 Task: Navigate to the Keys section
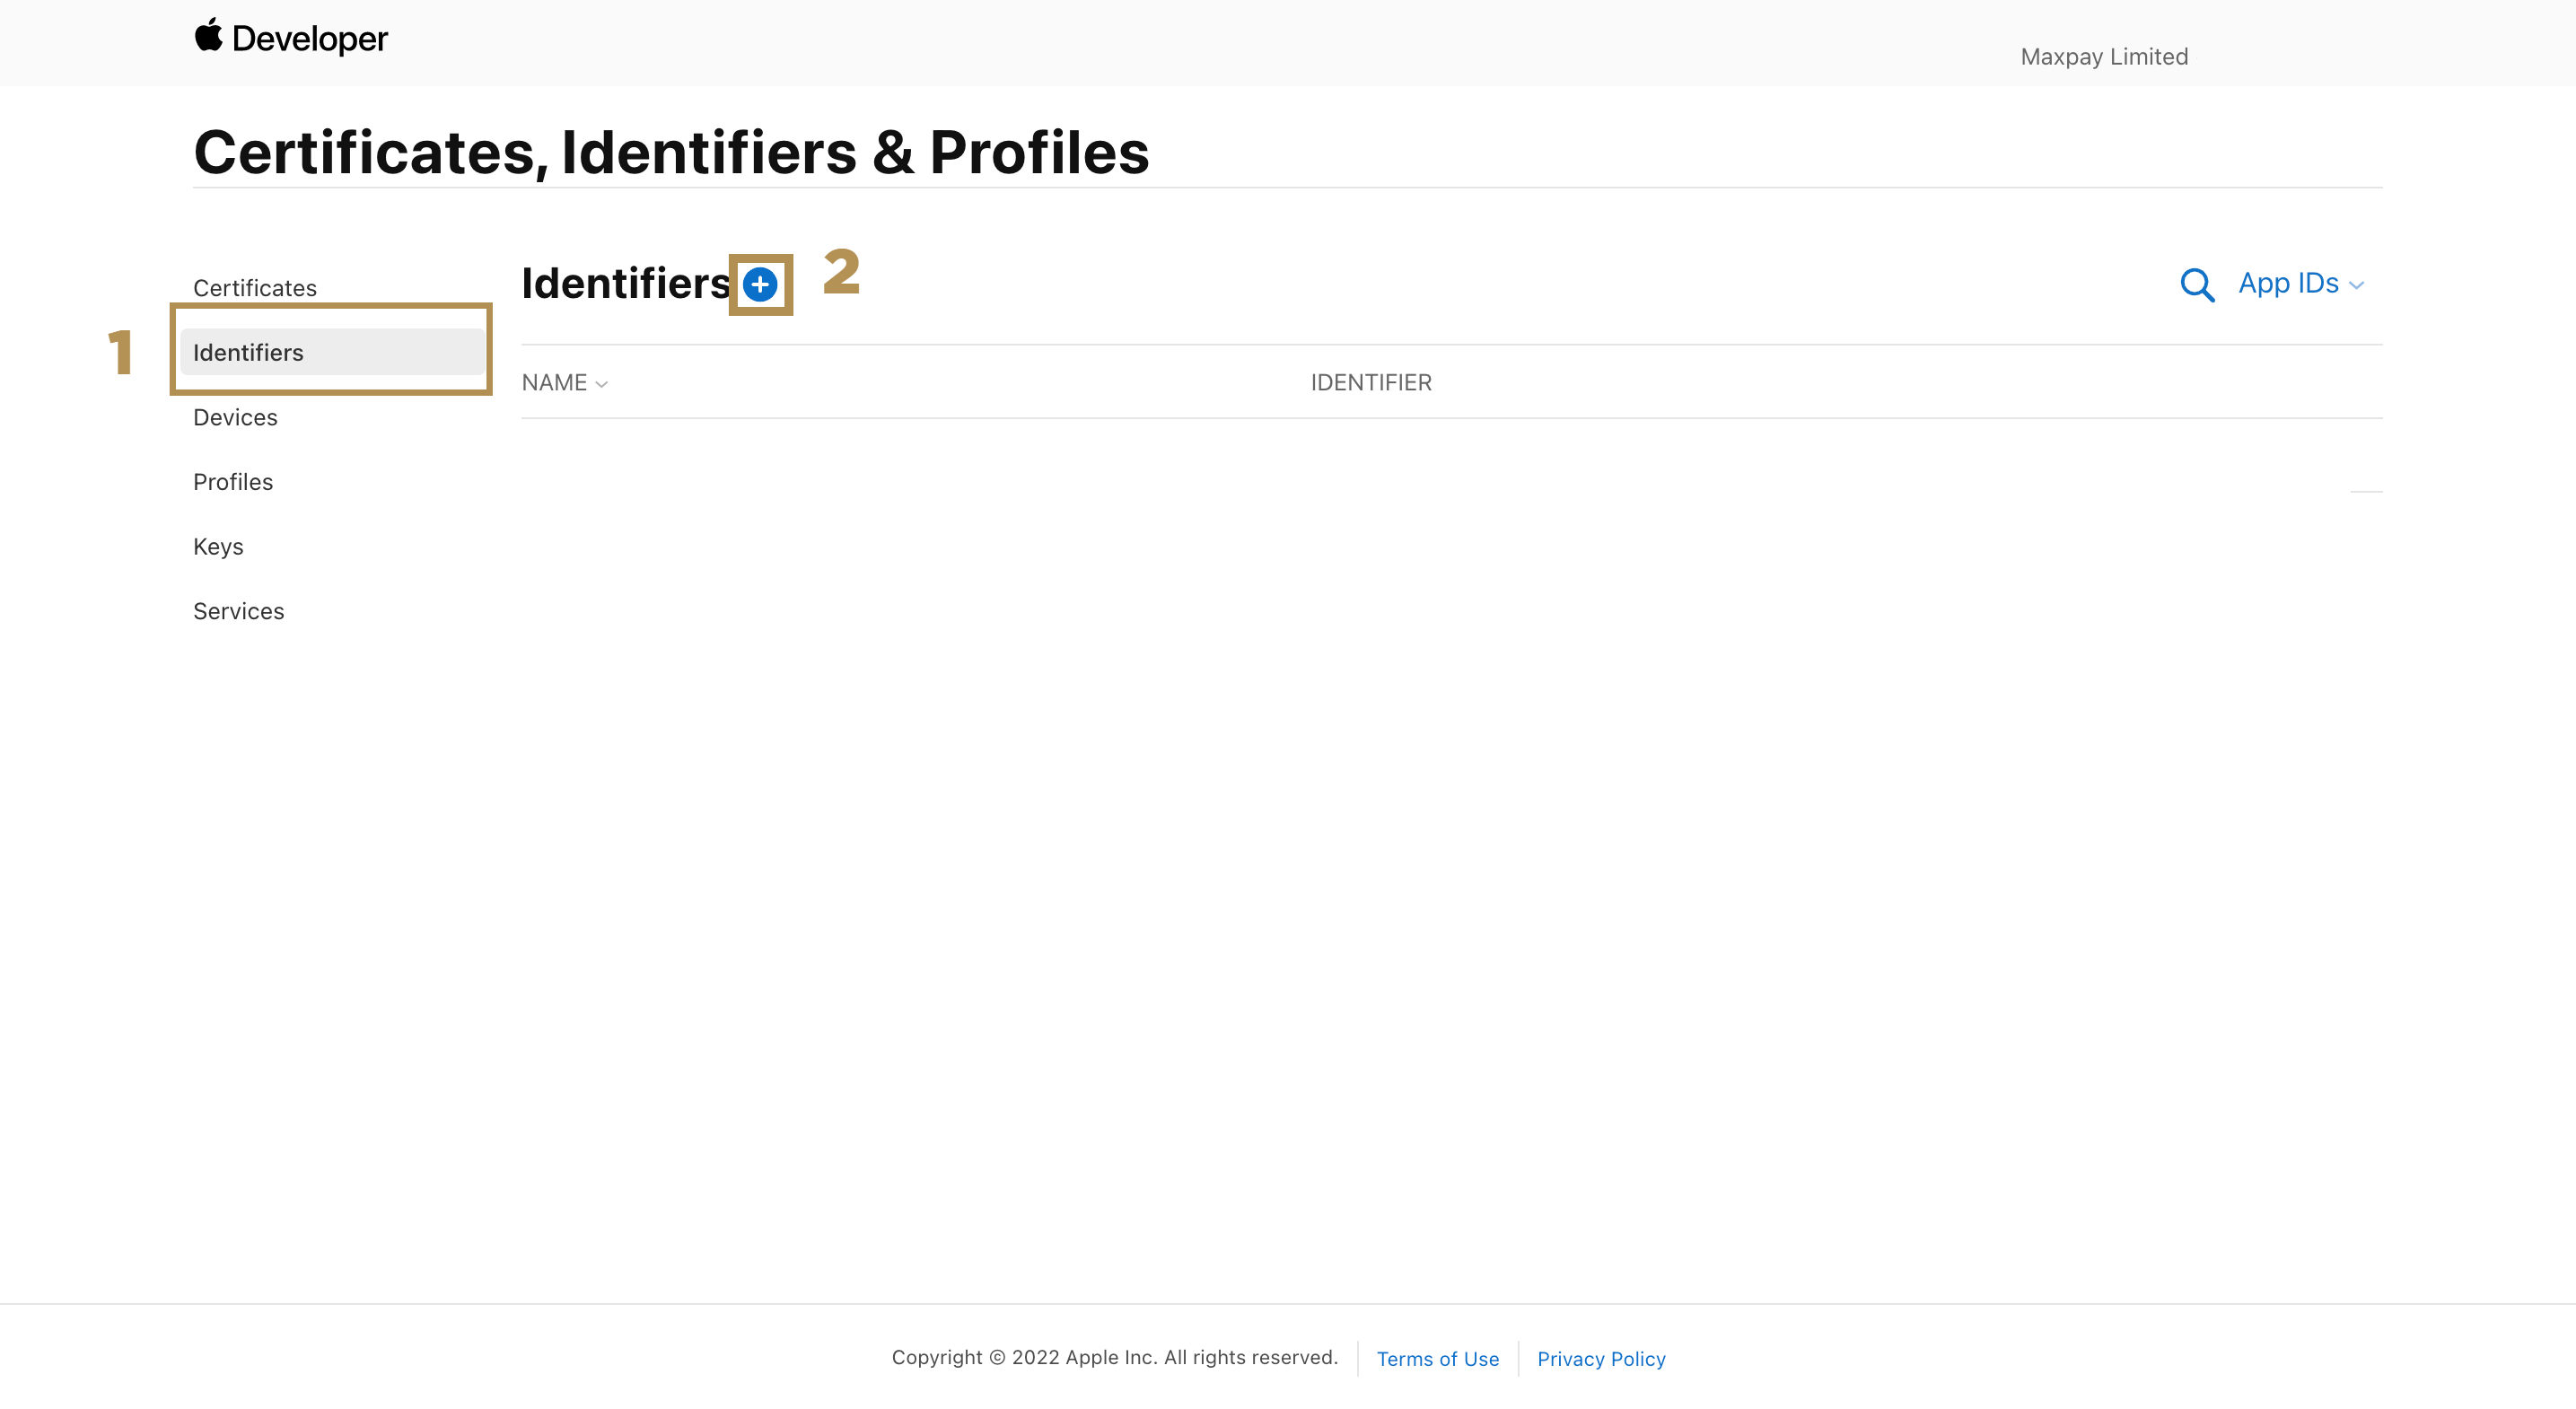[218, 546]
